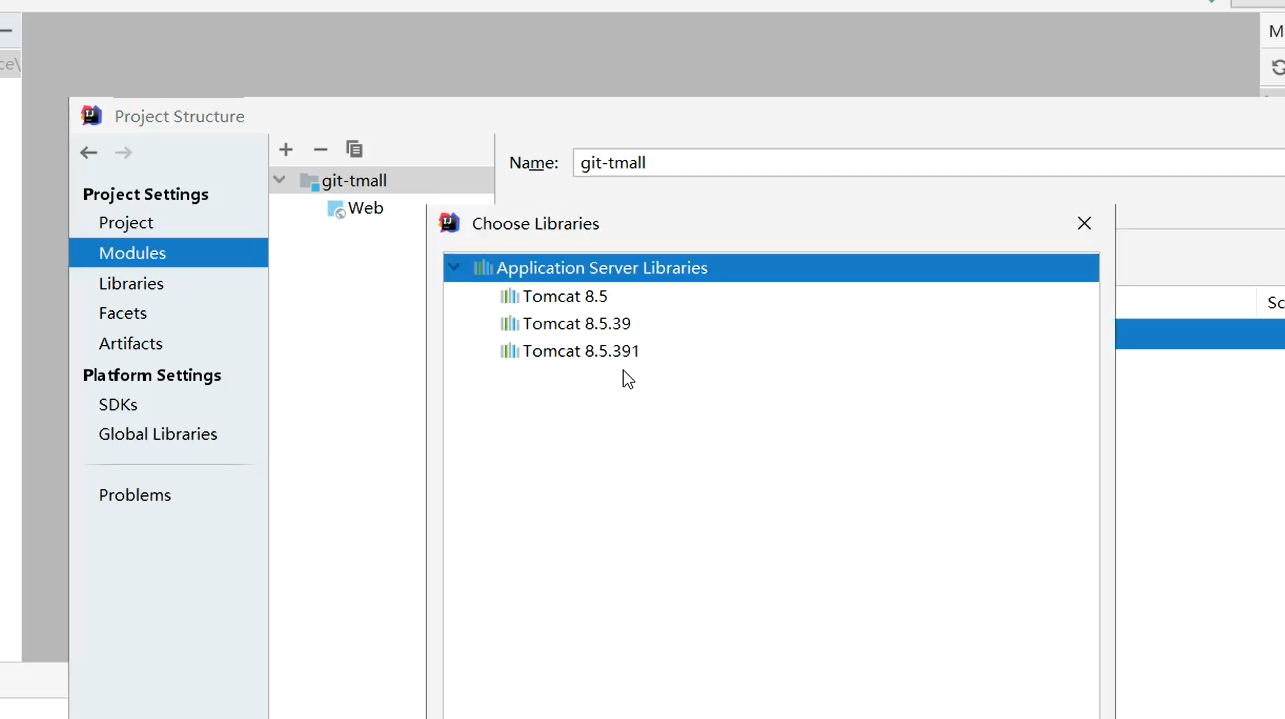This screenshot has height=719, width=1285.
Task: Open SDKs under Platform Settings
Action: click(118, 405)
